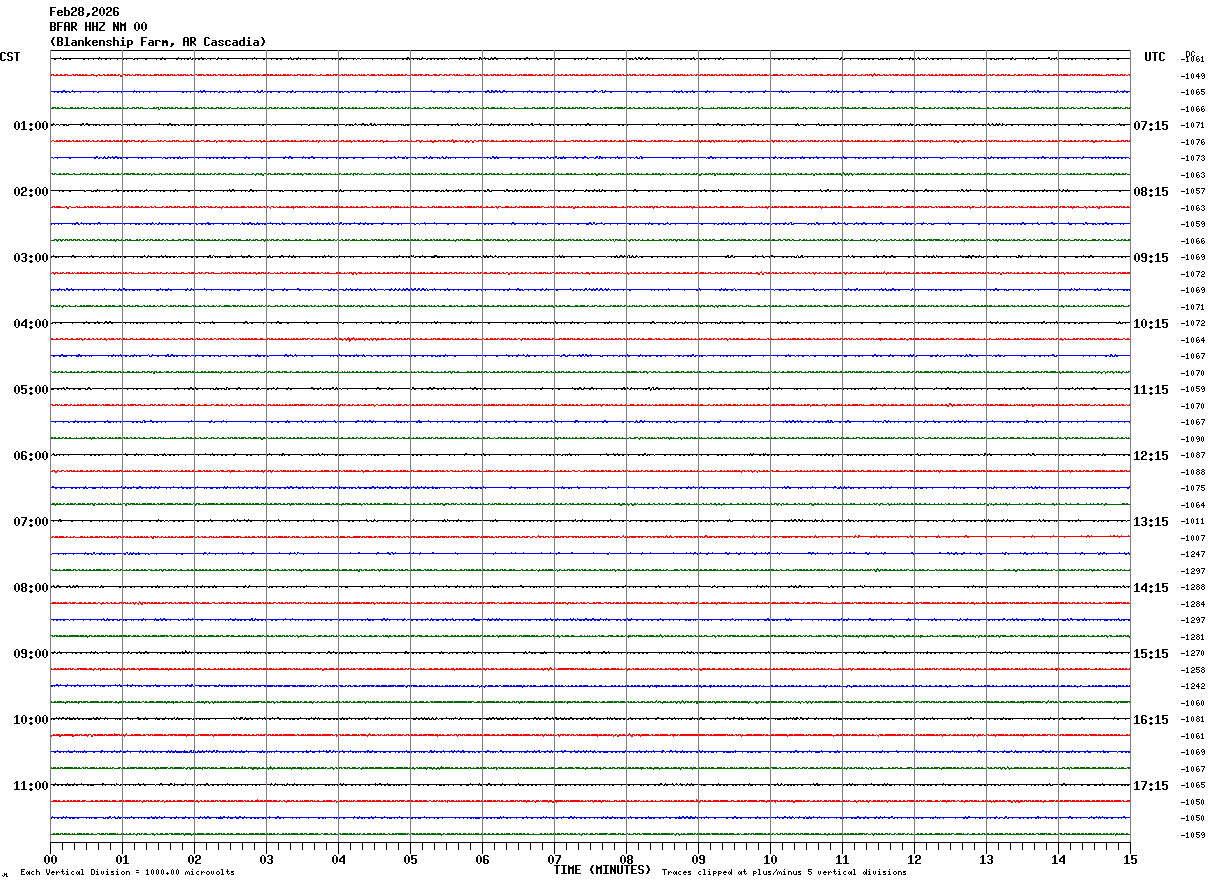The width and height of the screenshot is (1210, 886).
Task: Select minute tick 14 on the time axis
Action: [x=1058, y=859]
